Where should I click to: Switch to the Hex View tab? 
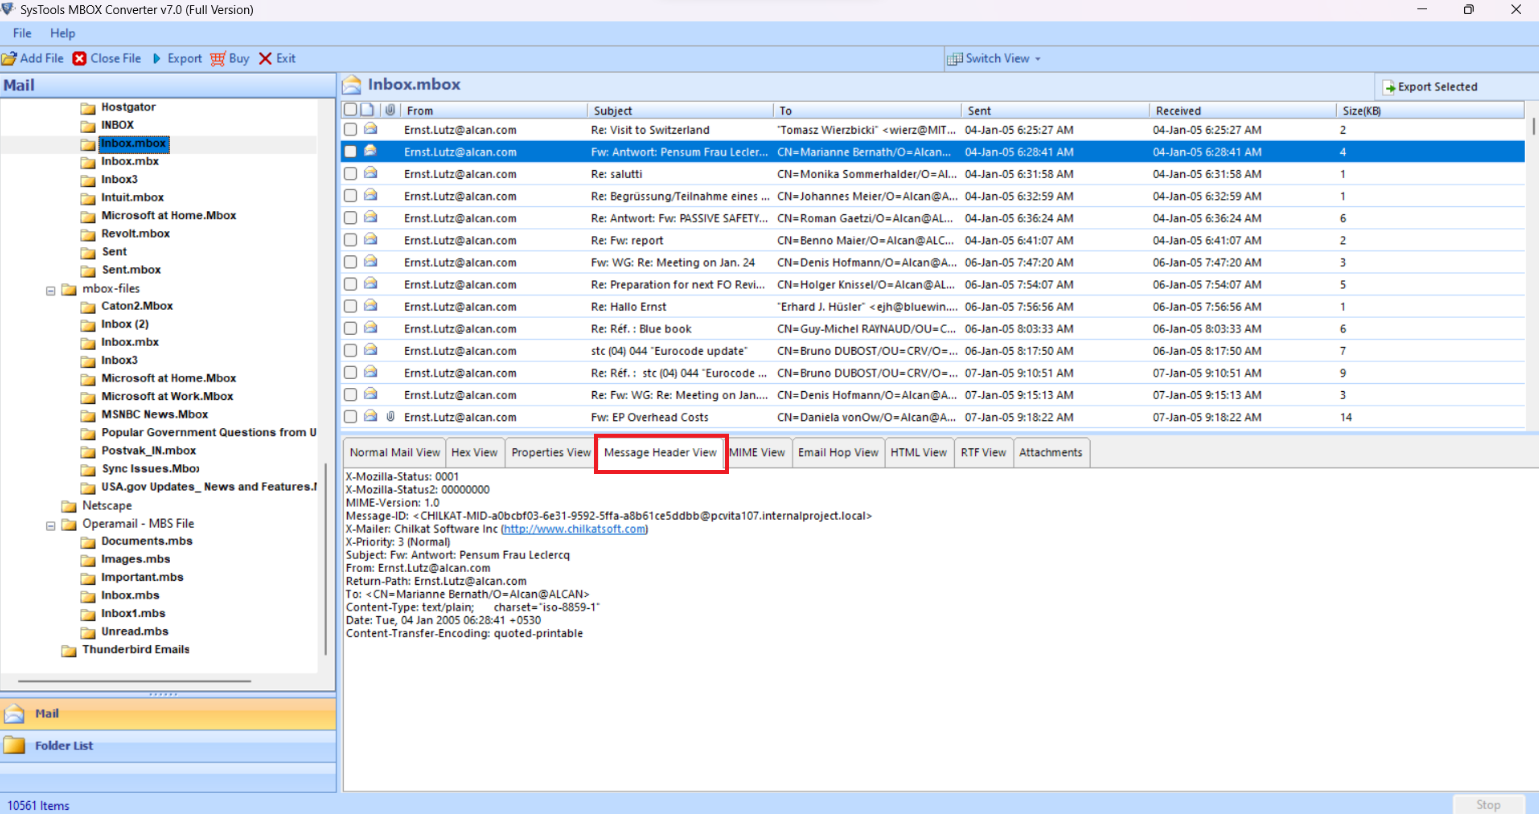(474, 452)
